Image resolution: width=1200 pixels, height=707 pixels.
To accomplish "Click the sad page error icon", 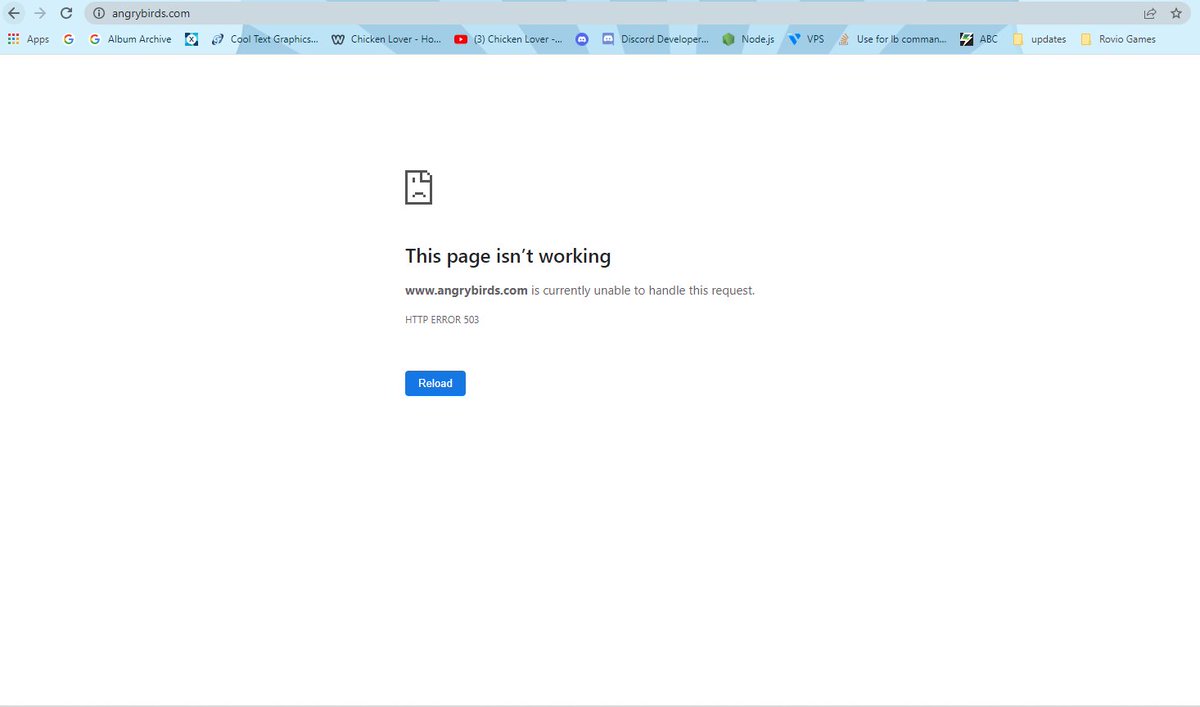I will [x=418, y=187].
